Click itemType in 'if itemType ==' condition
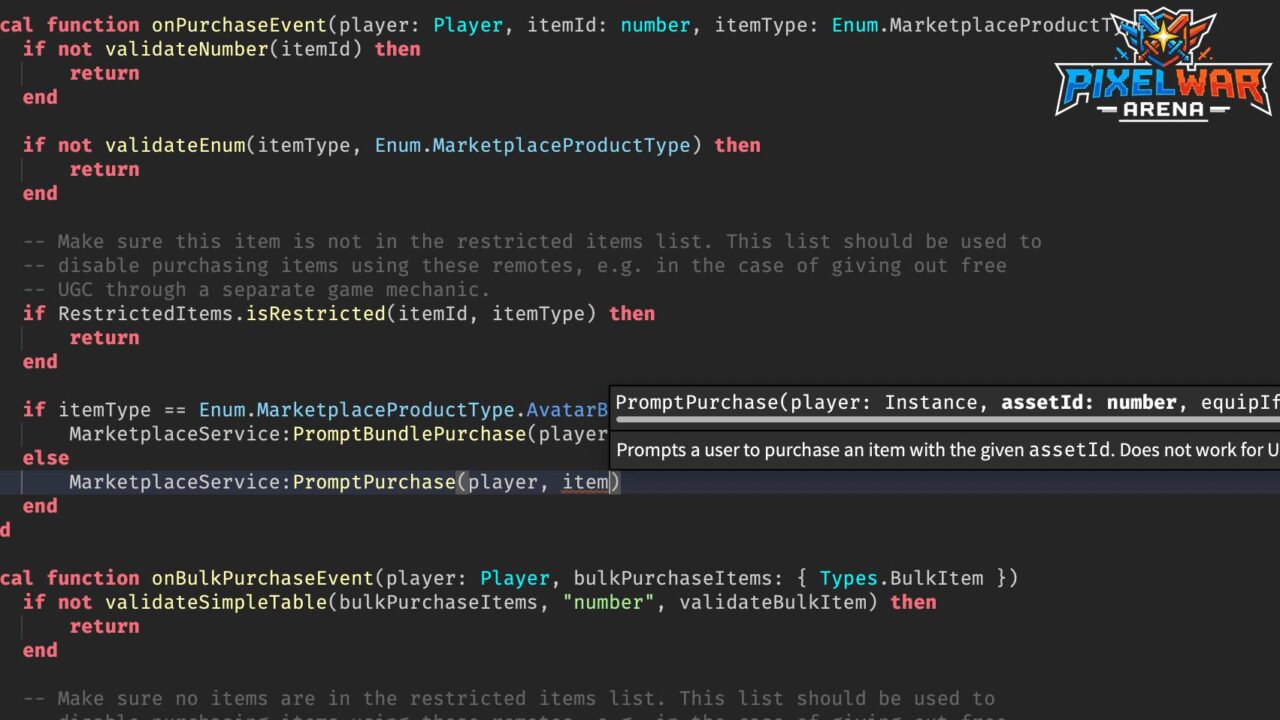 [105, 410]
